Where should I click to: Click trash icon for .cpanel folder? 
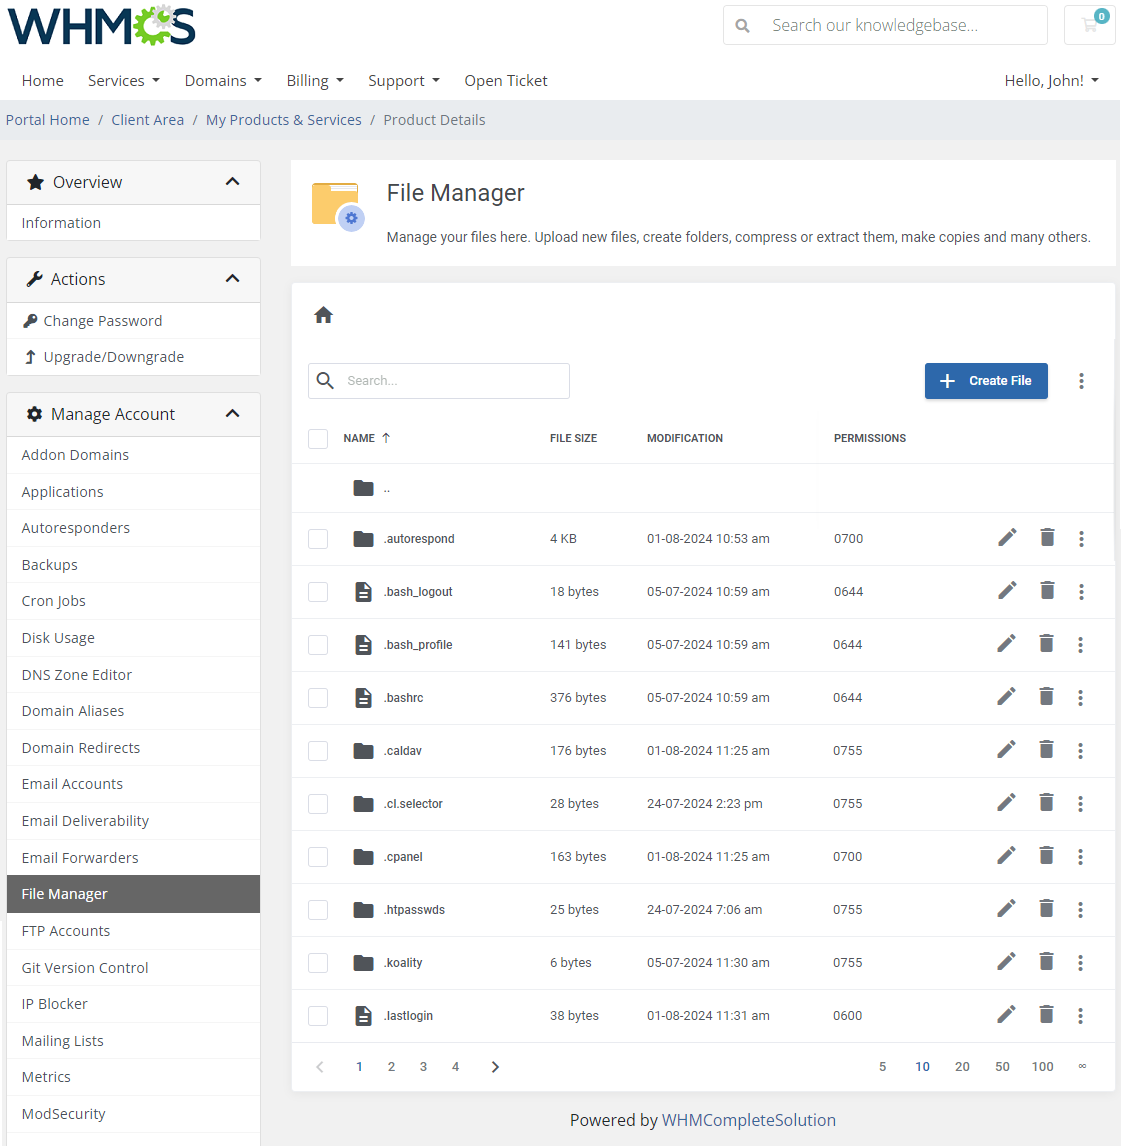click(x=1046, y=856)
